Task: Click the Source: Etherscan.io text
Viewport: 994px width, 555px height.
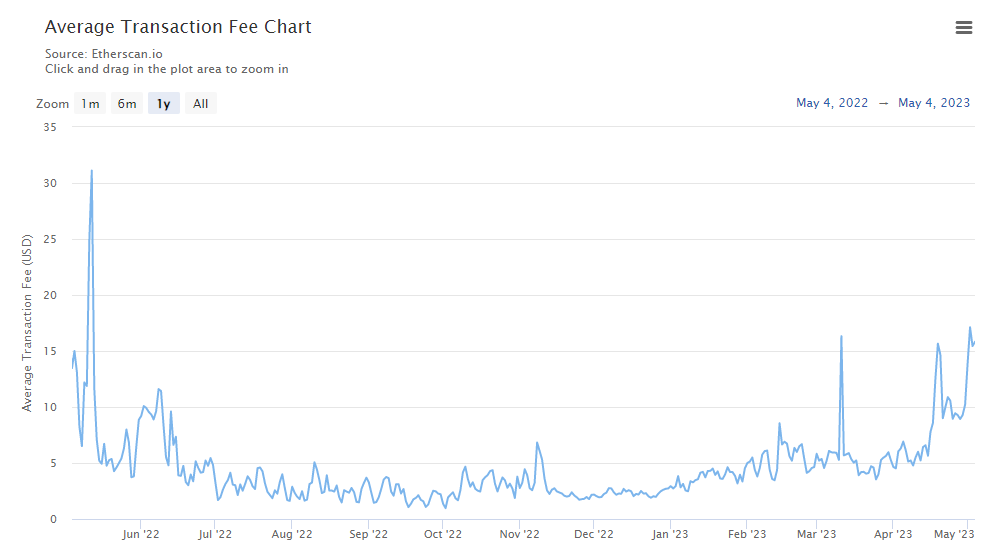Action: pos(104,54)
